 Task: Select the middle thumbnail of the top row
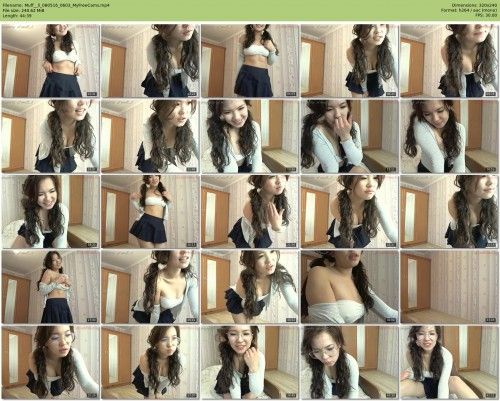click(x=250, y=61)
